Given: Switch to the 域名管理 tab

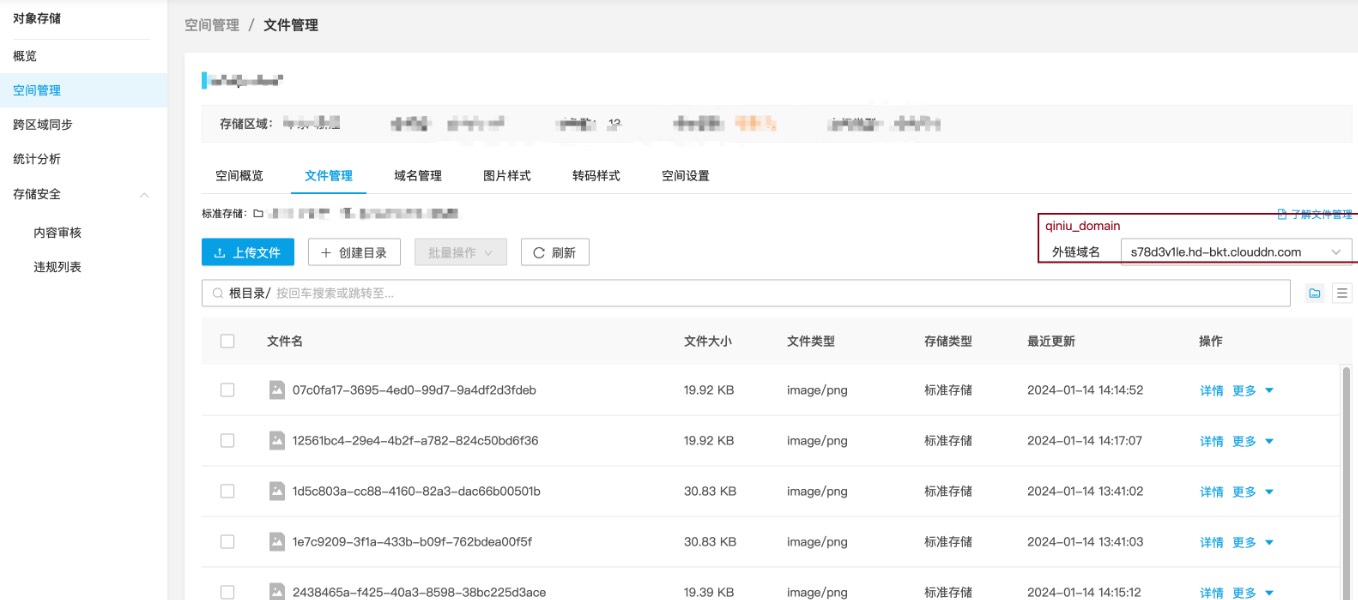Looking at the screenshot, I should point(418,176).
